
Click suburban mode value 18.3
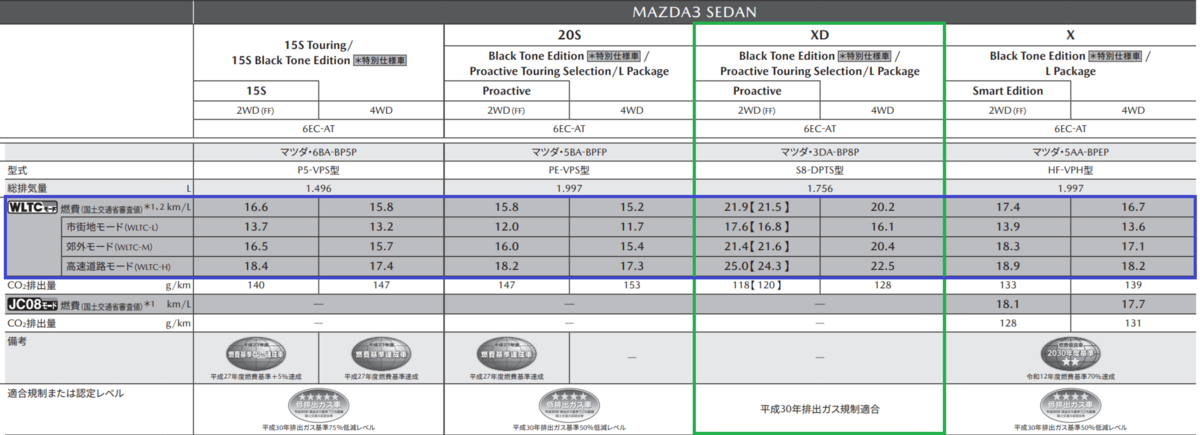(x=1008, y=247)
